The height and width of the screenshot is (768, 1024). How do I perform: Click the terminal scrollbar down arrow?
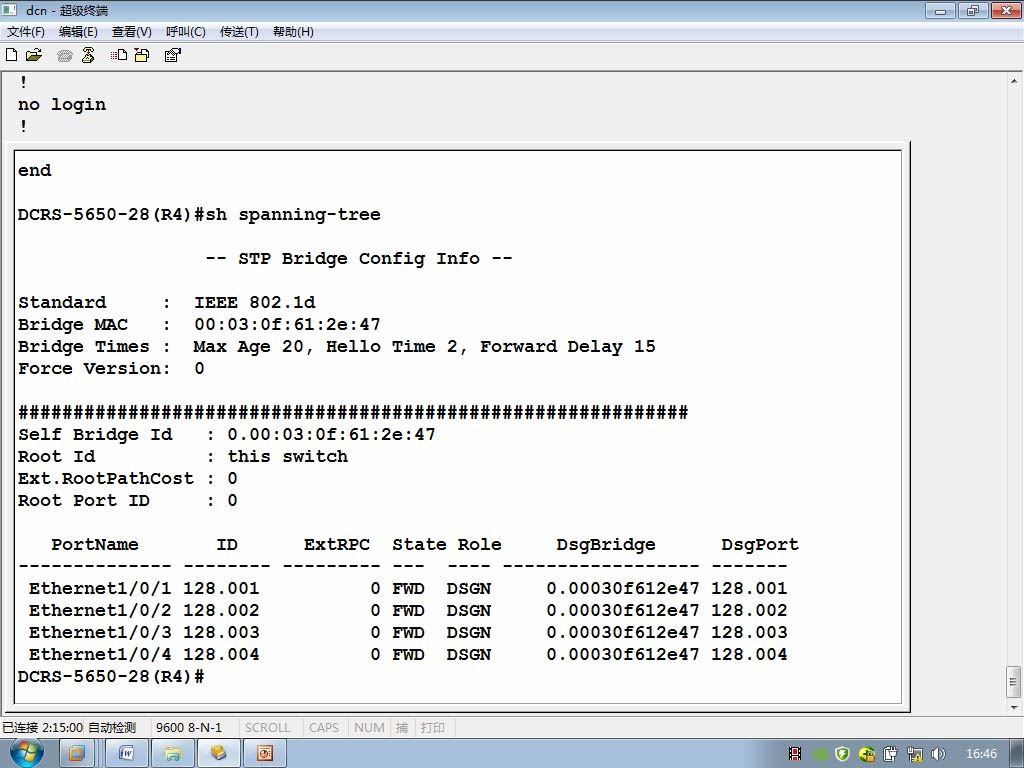pos(1014,707)
